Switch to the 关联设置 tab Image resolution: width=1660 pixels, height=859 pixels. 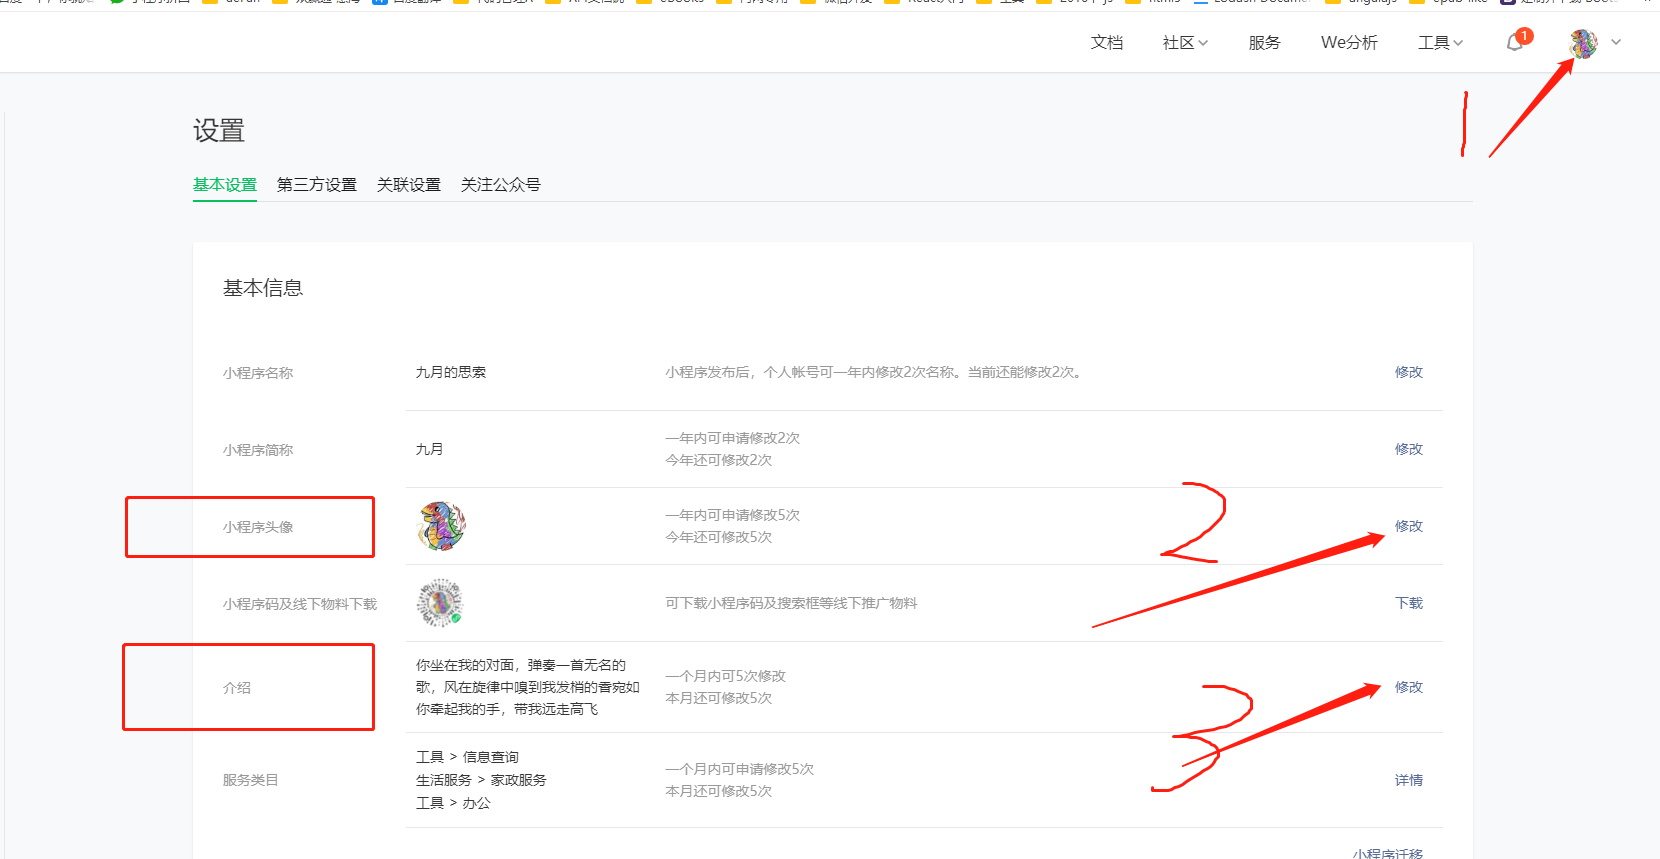click(x=409, y=185)
